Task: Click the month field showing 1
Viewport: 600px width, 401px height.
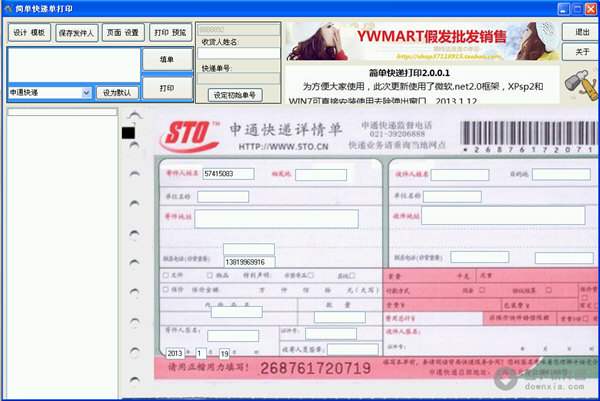Action: pos(201,353)
